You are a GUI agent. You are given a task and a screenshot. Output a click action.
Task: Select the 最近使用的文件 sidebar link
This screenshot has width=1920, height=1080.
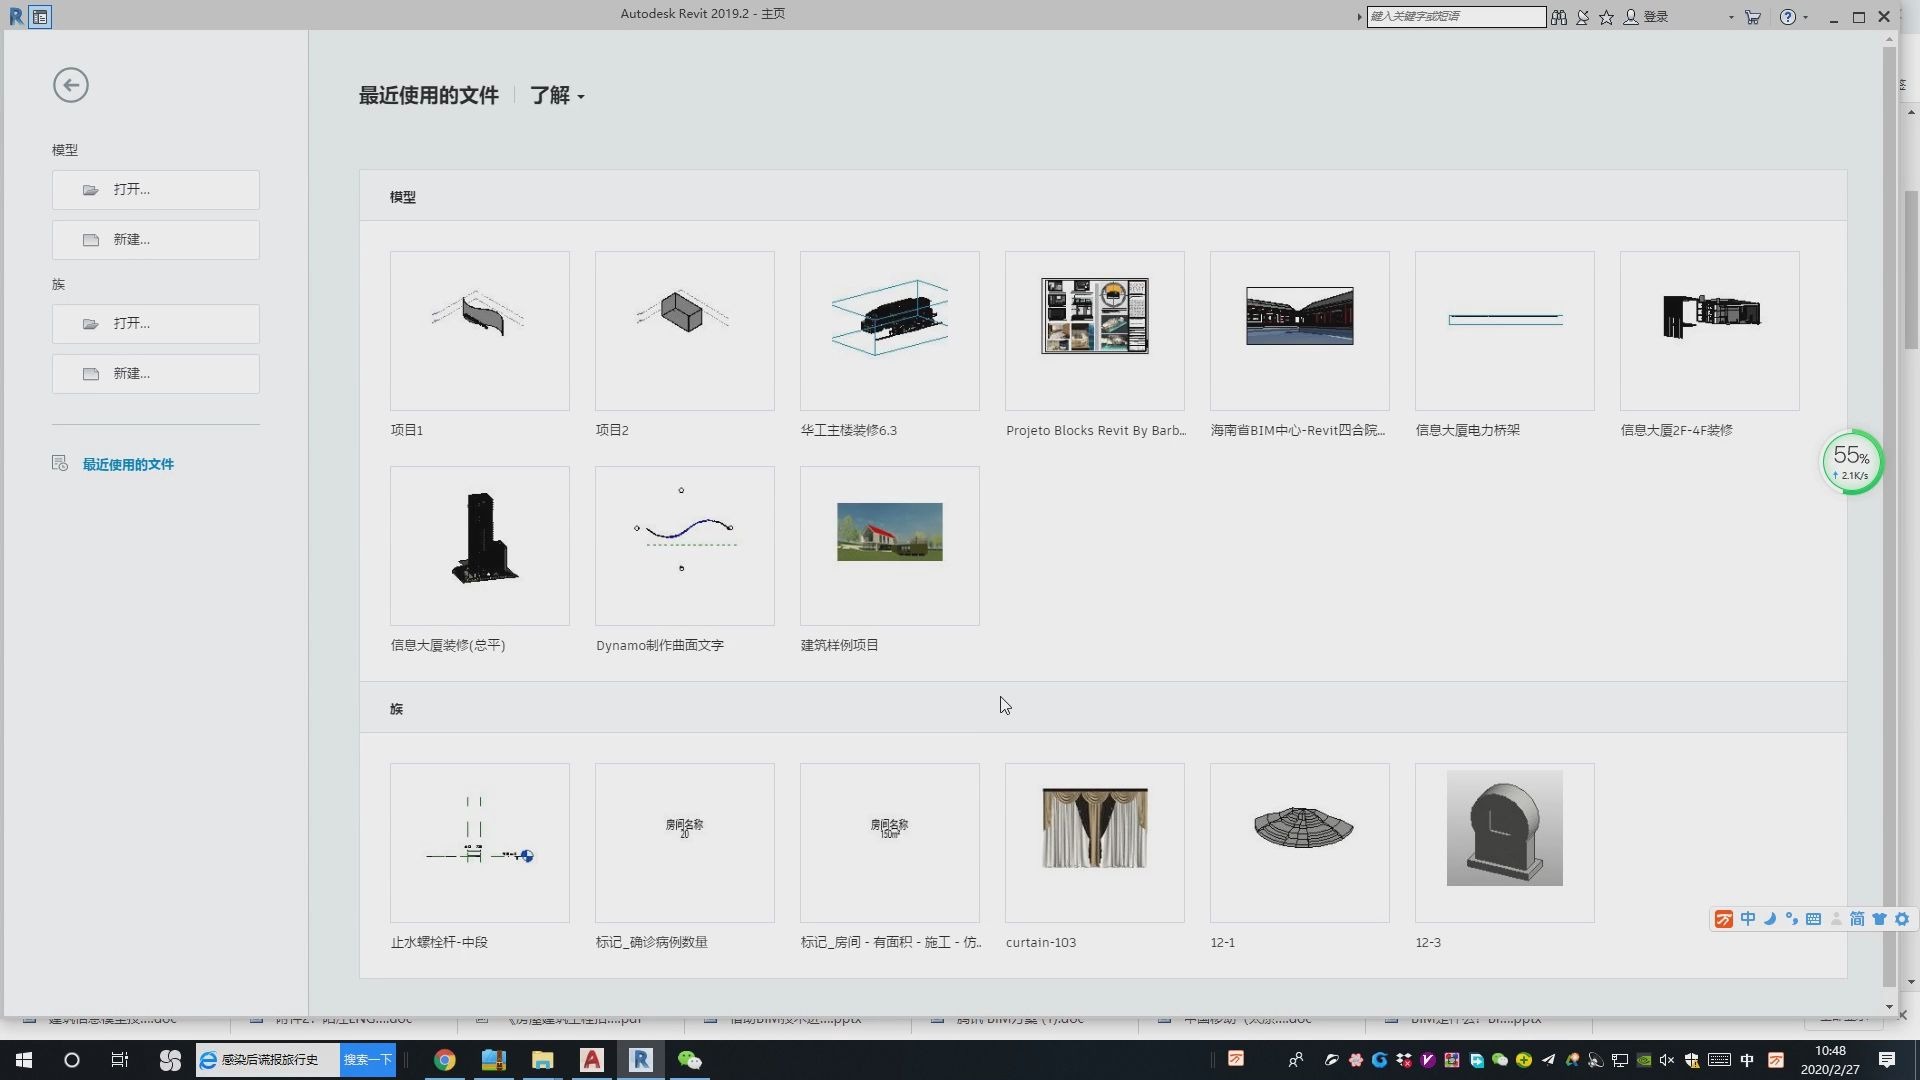(x=128, y=464)
